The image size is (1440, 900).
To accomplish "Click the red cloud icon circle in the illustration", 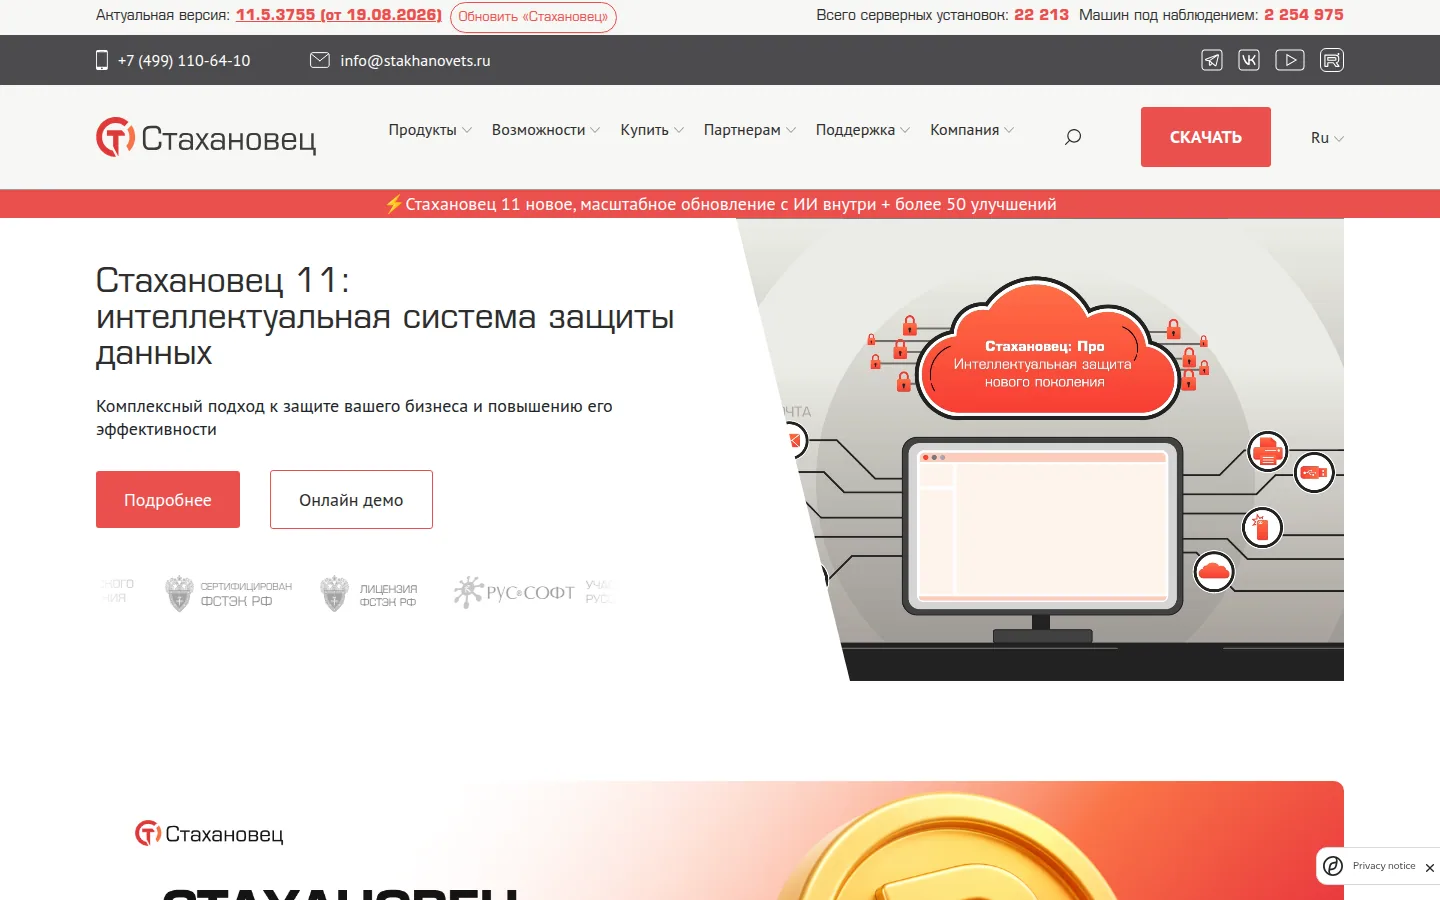I will click(x=1214, y=572).
